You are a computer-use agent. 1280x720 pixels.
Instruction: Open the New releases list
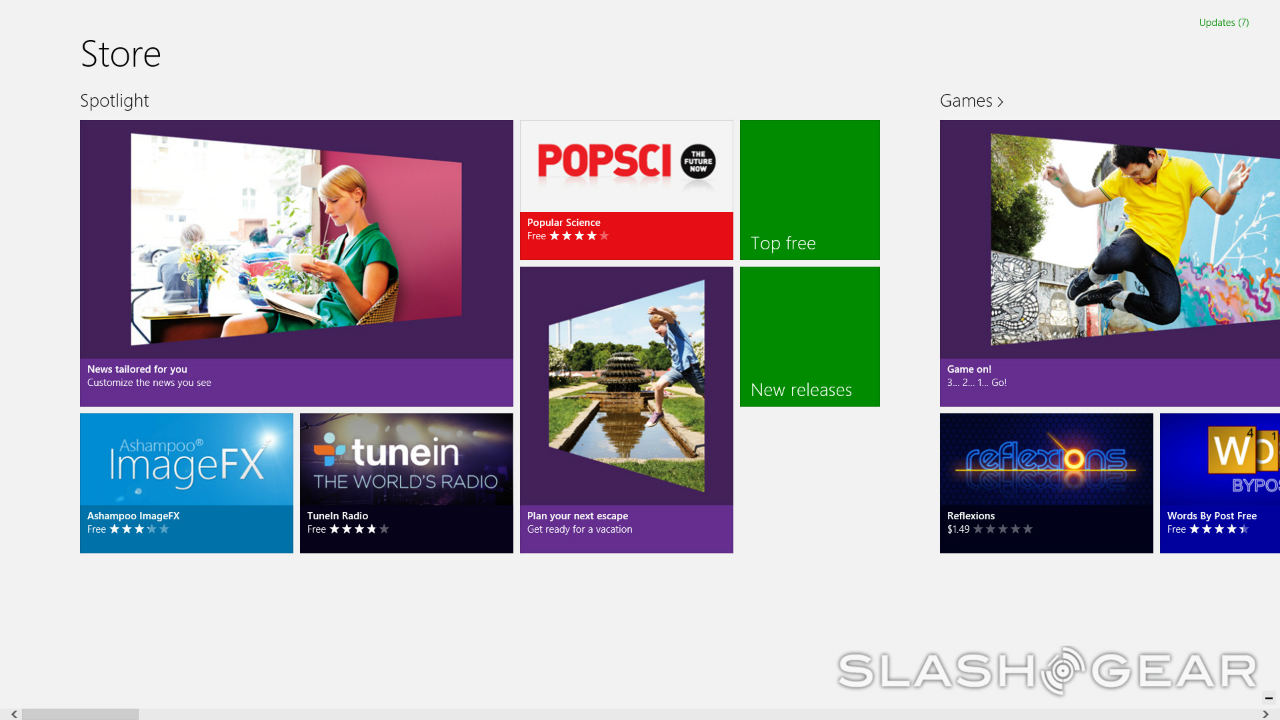(809, 337)
